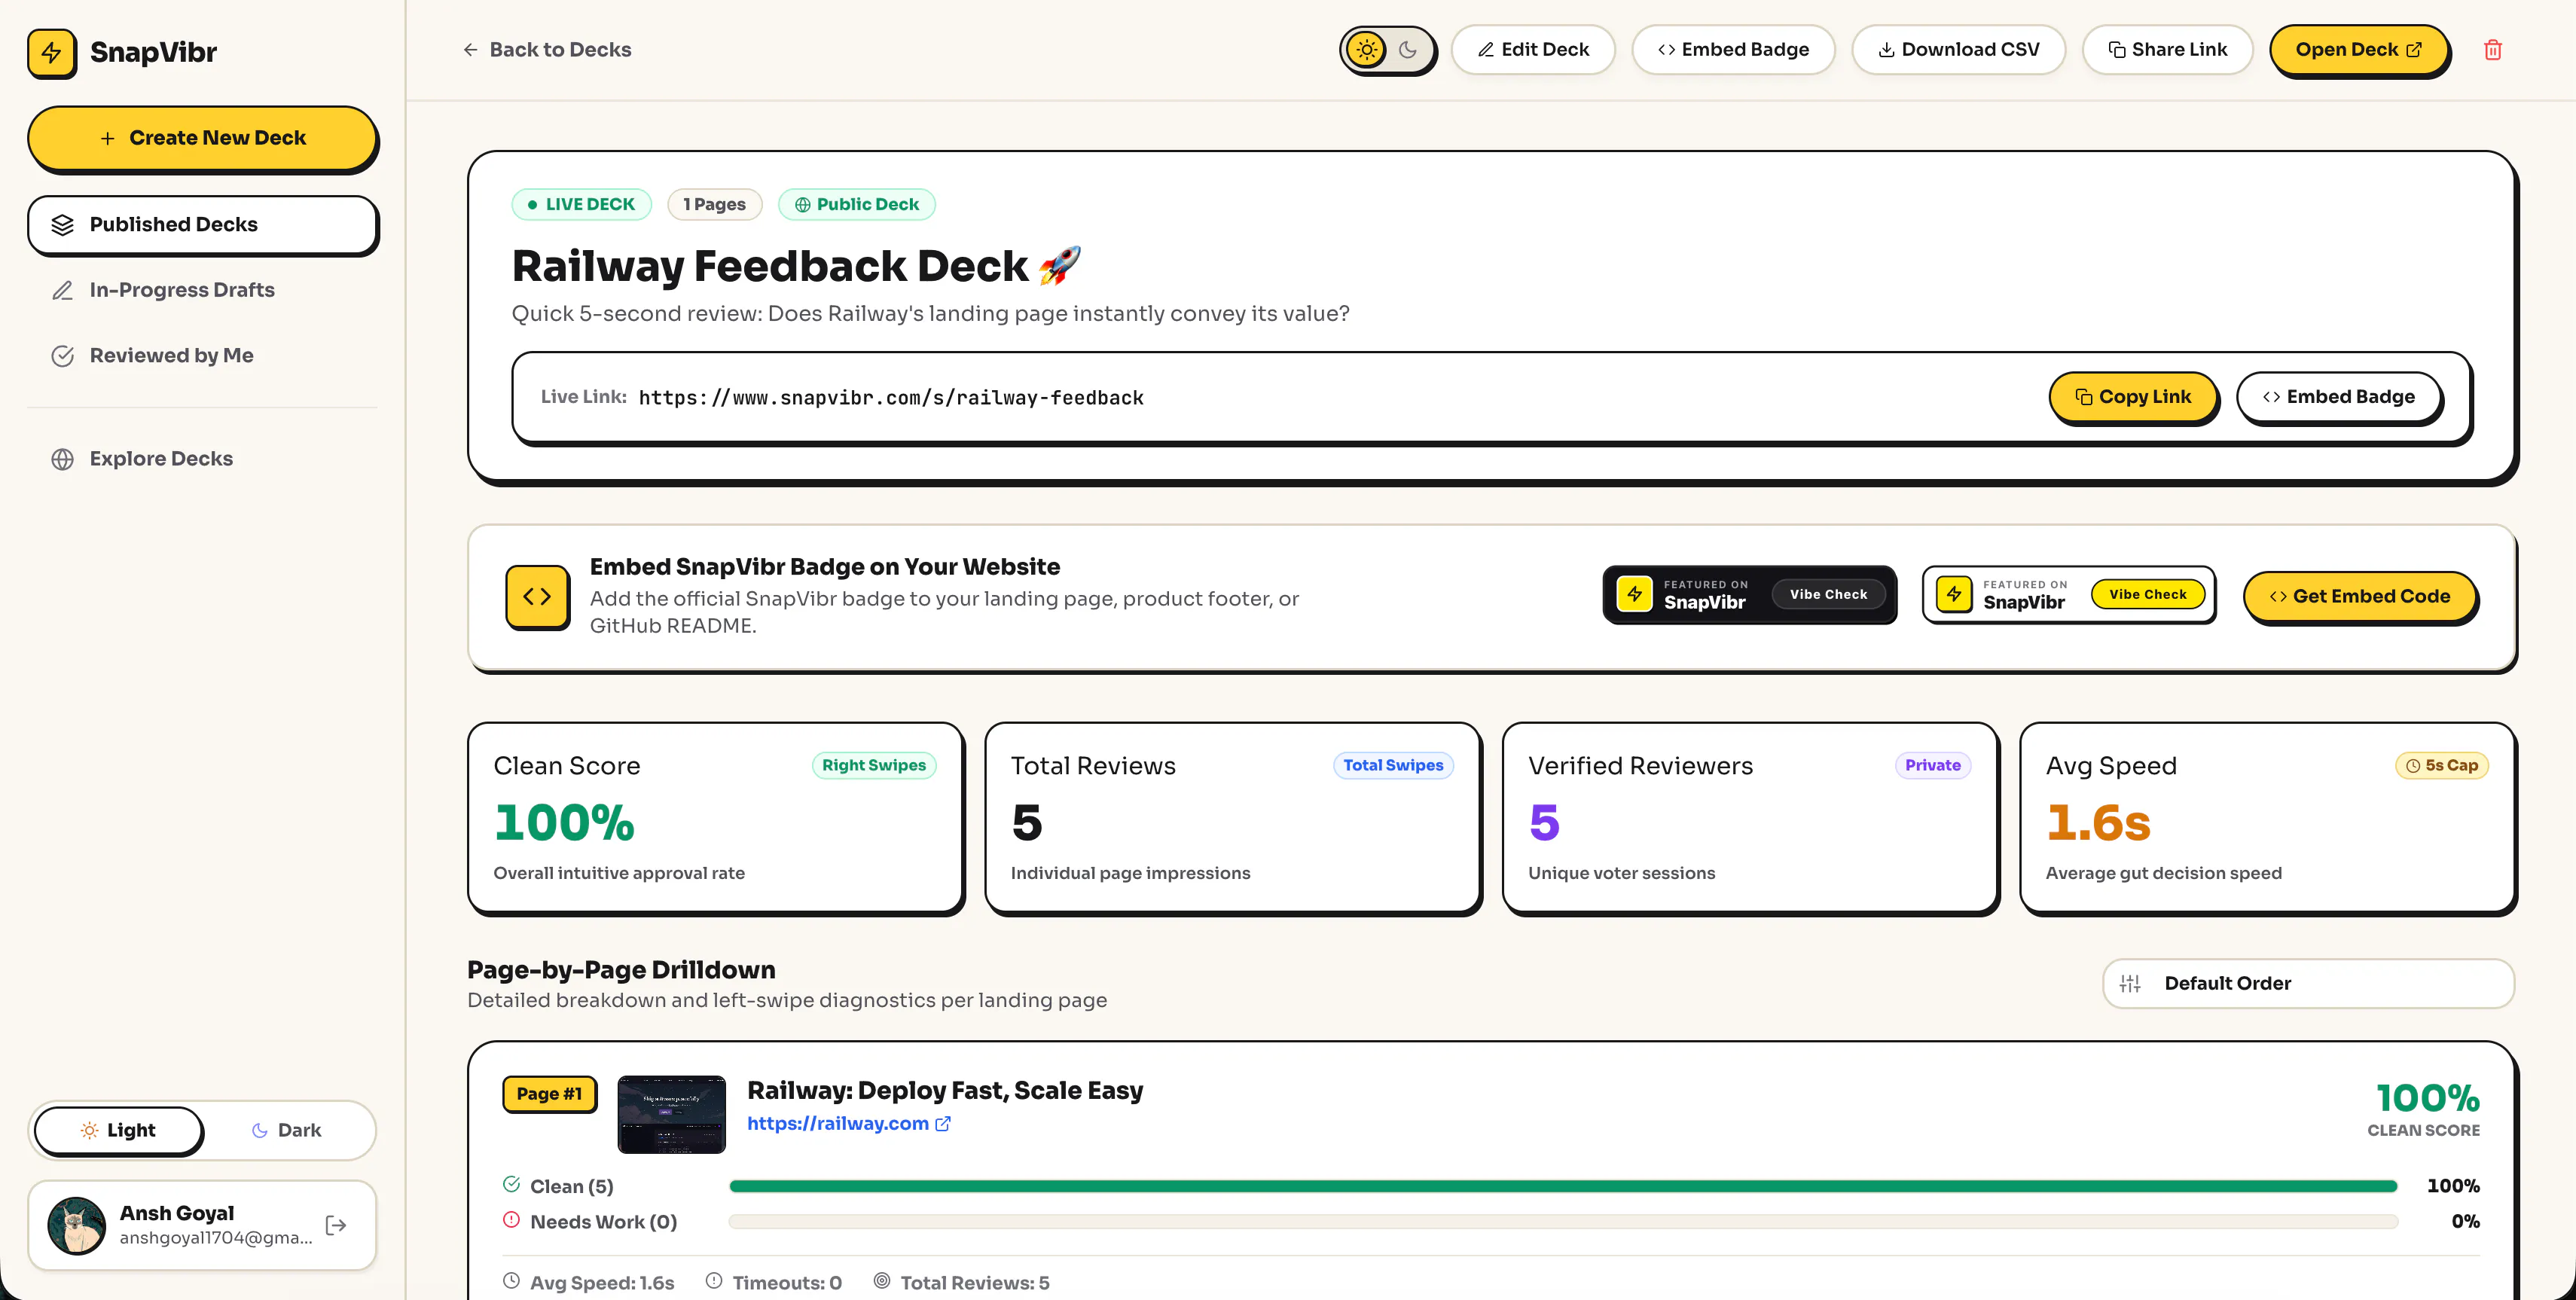Click the Total Swipes tag
Viewport: 2576px width, 1300px height.
point(1393,766)
